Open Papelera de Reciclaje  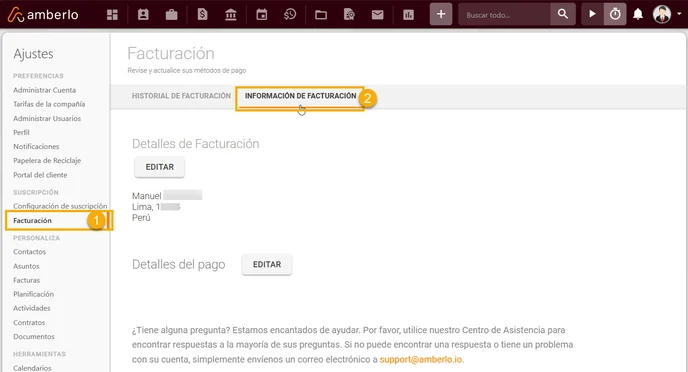[x=47, y=161]
